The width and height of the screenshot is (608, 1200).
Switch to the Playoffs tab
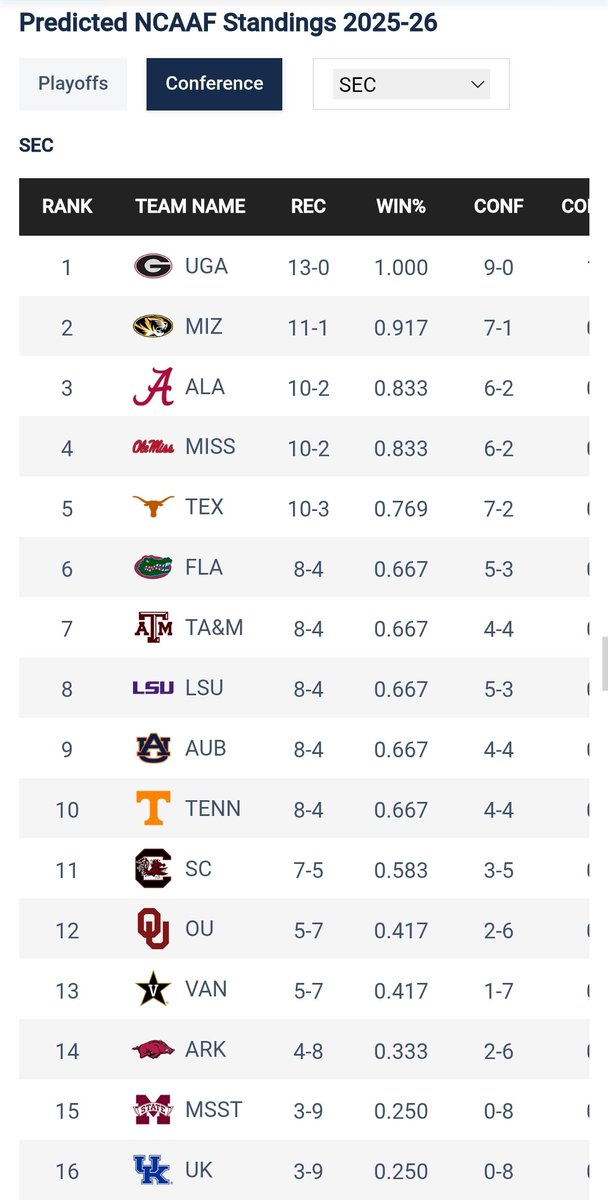point(73,84)
